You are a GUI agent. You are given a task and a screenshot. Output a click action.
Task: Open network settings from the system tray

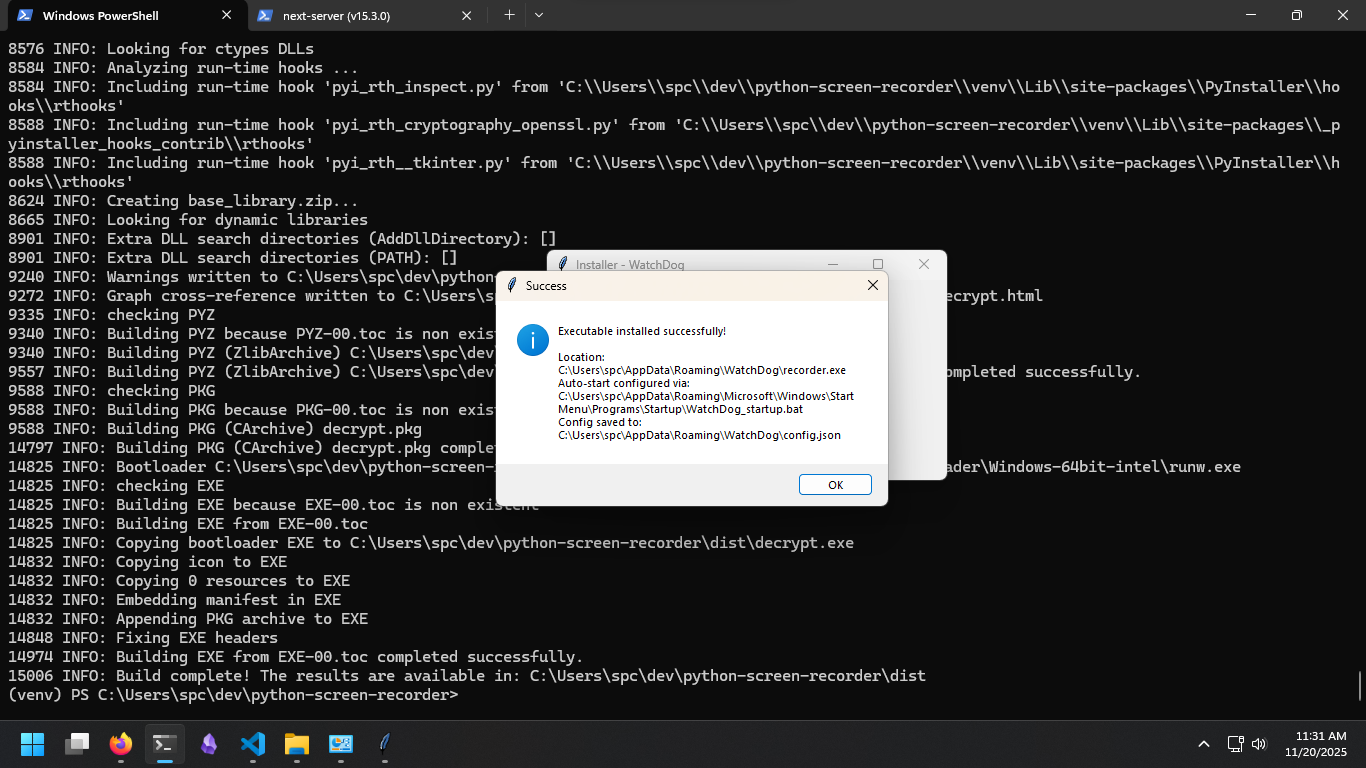pyautogui.click(x=1235, y=744)
